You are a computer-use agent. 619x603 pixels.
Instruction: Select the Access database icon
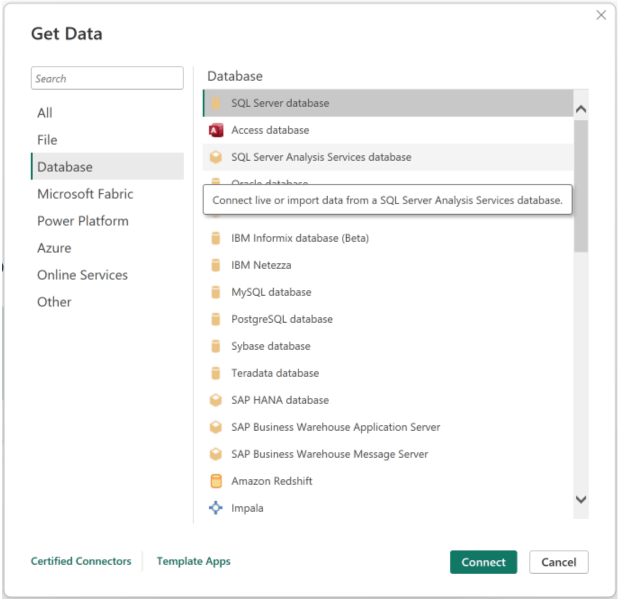click(215, 130)
